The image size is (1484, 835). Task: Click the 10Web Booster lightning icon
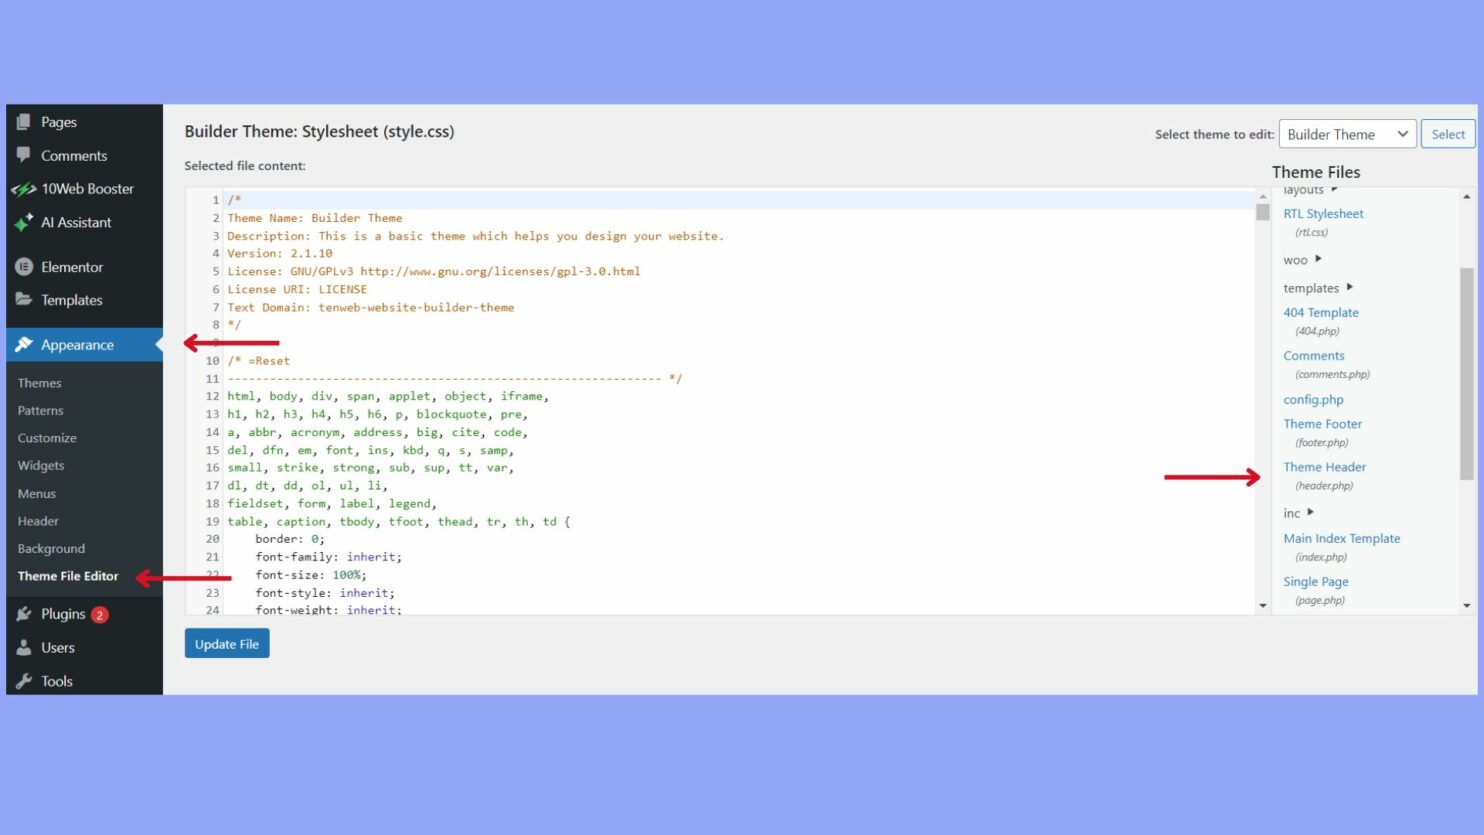pyautogui.click(x=24, y=188)
